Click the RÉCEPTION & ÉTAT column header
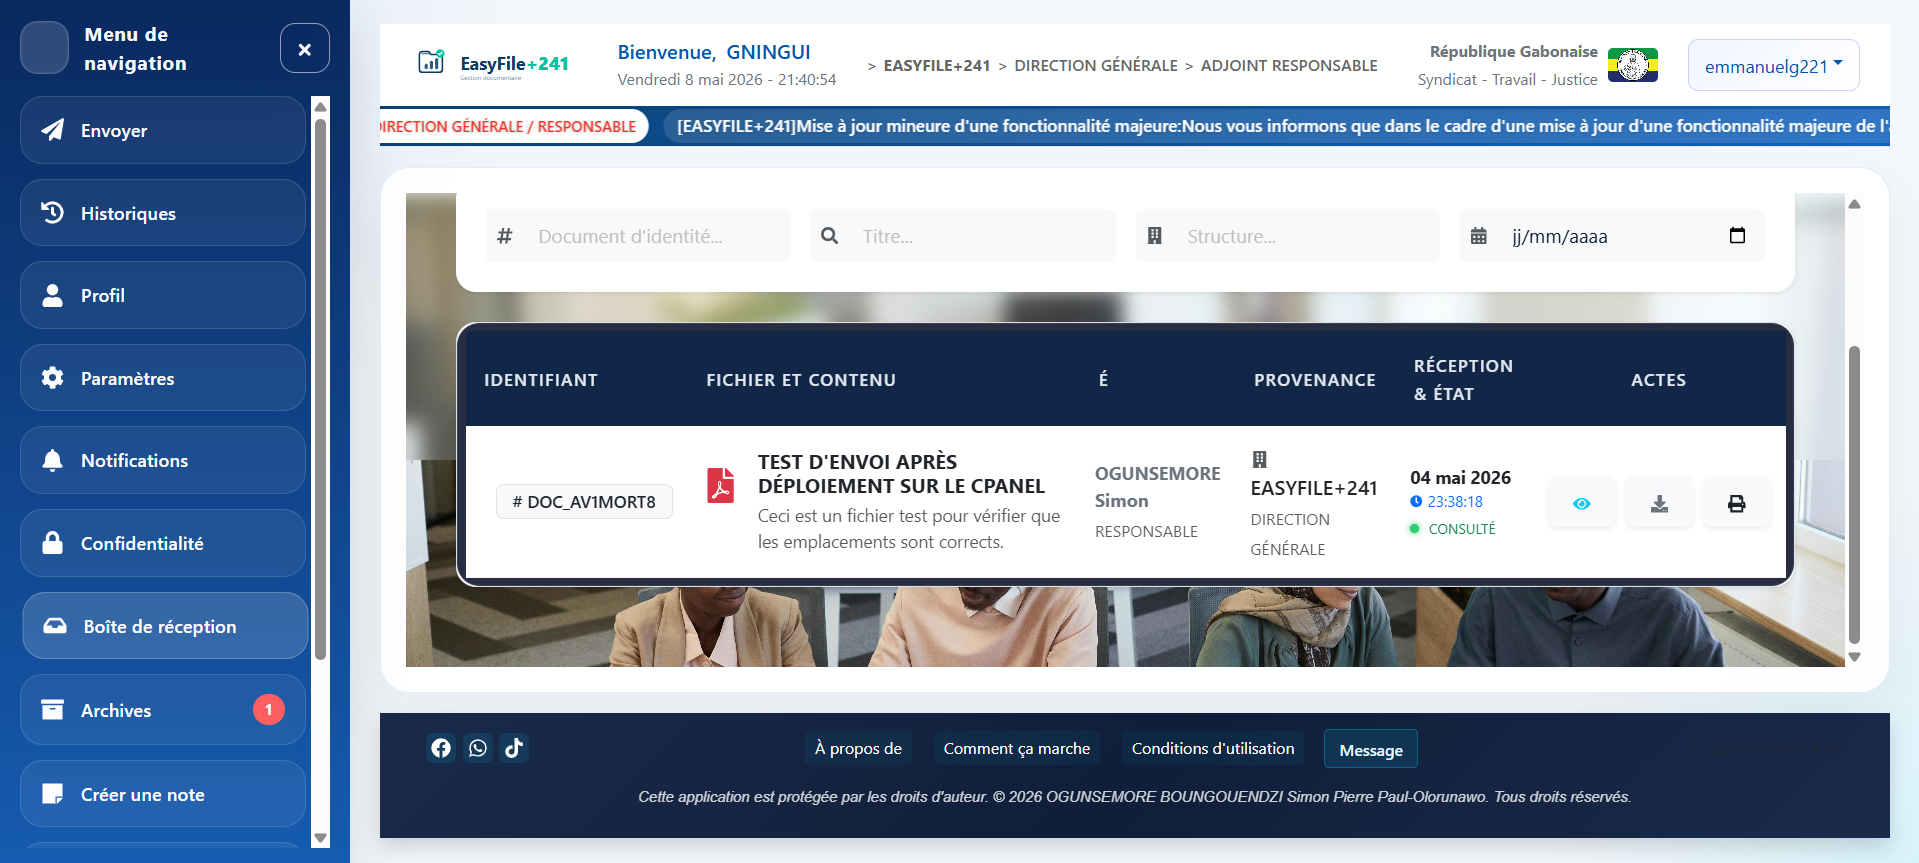 1463,380
